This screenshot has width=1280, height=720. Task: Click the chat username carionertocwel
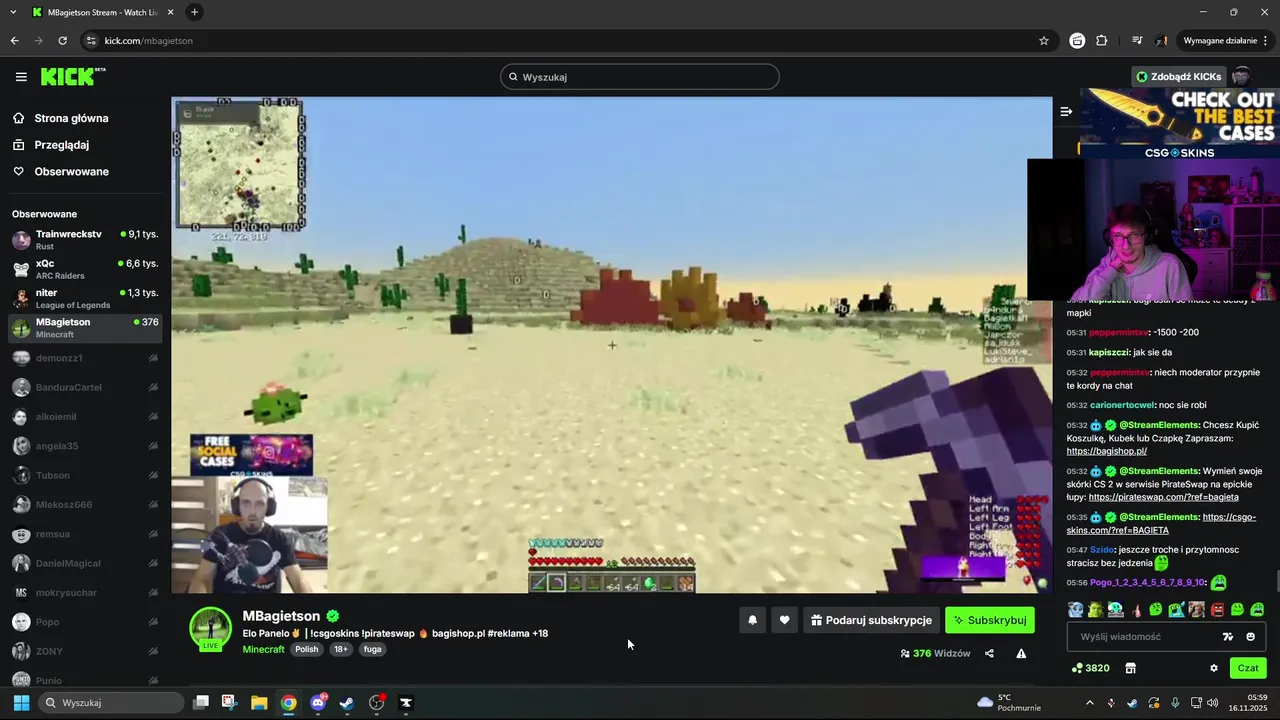click(1122, 405)
